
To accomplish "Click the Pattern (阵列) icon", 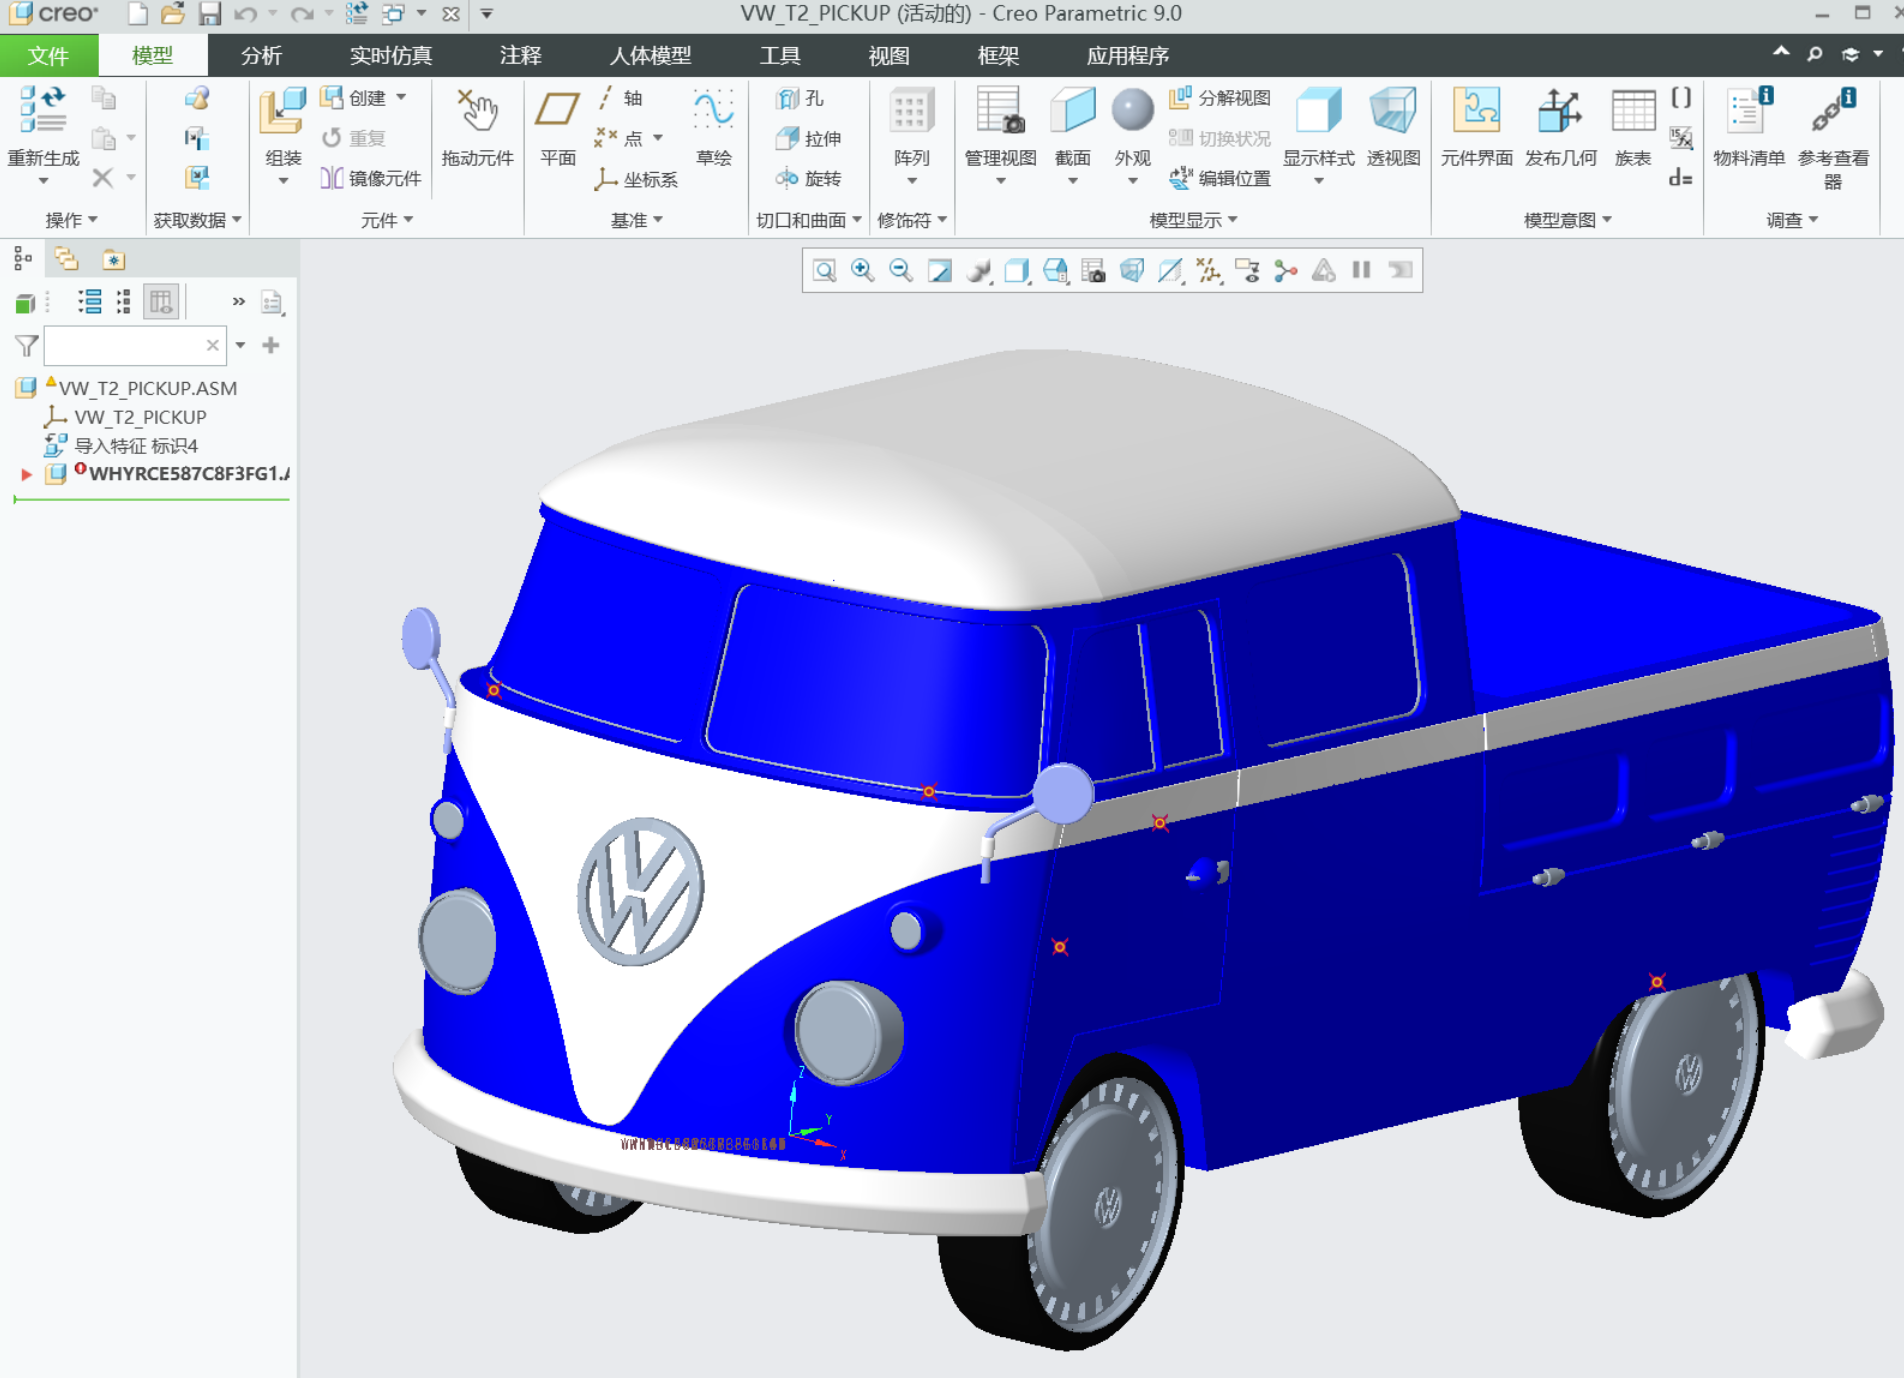I will 911,110.
